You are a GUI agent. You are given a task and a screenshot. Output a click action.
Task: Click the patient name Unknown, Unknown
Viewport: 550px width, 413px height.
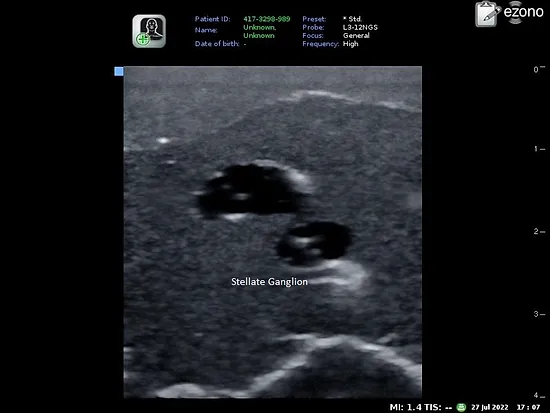click(x=260, y=31)
